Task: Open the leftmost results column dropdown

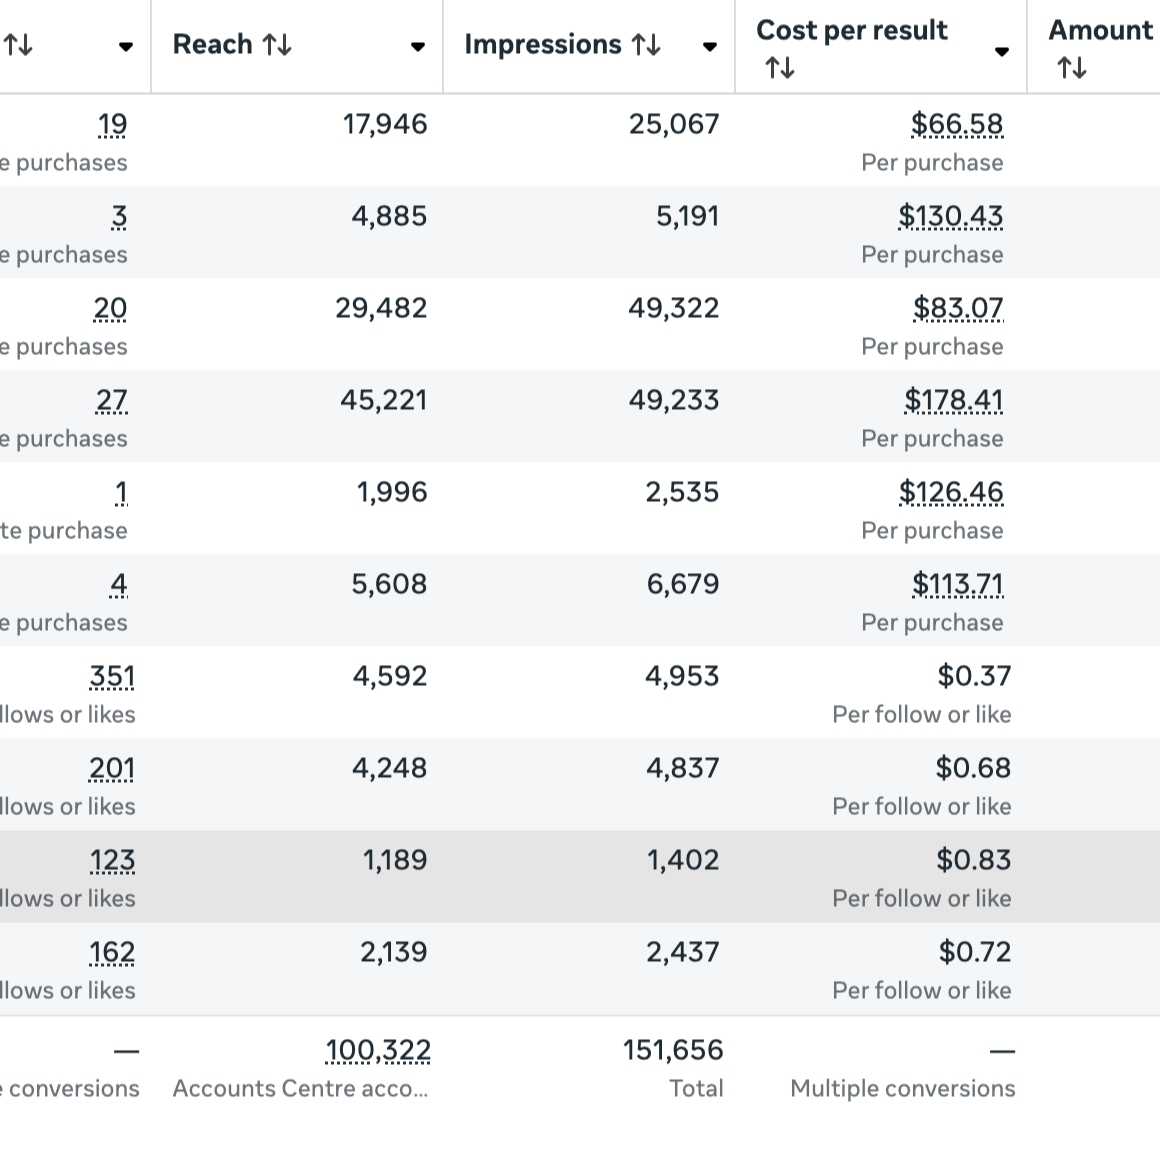Action: [126, 47]
